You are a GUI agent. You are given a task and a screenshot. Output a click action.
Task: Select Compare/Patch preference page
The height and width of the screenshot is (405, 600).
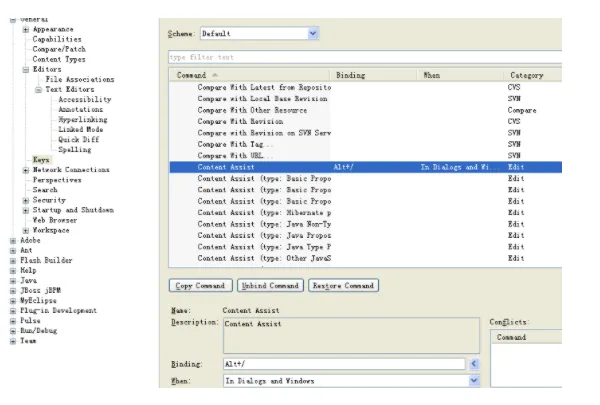click(x=59, y=49)
